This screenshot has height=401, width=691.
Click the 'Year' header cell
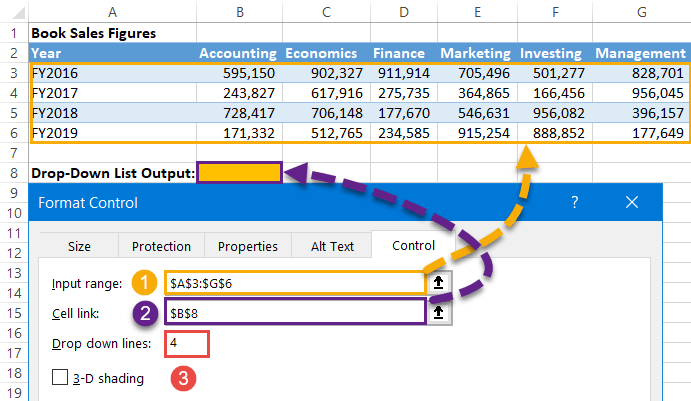coord(112,53)
